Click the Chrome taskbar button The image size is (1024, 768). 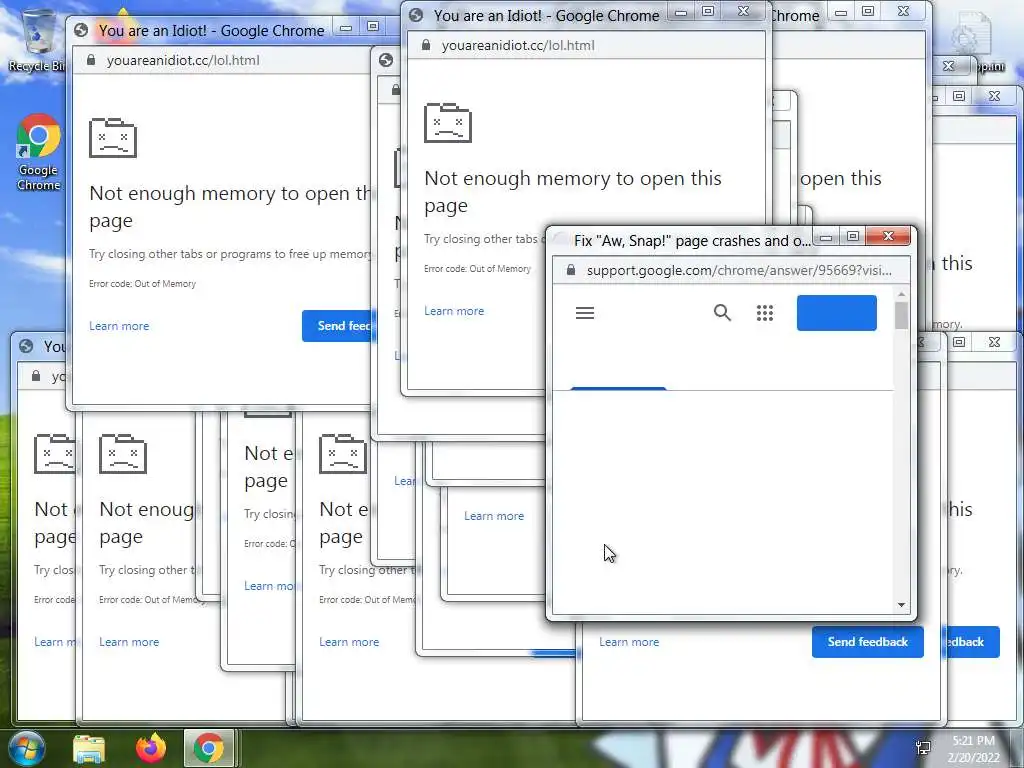[208, 748]
